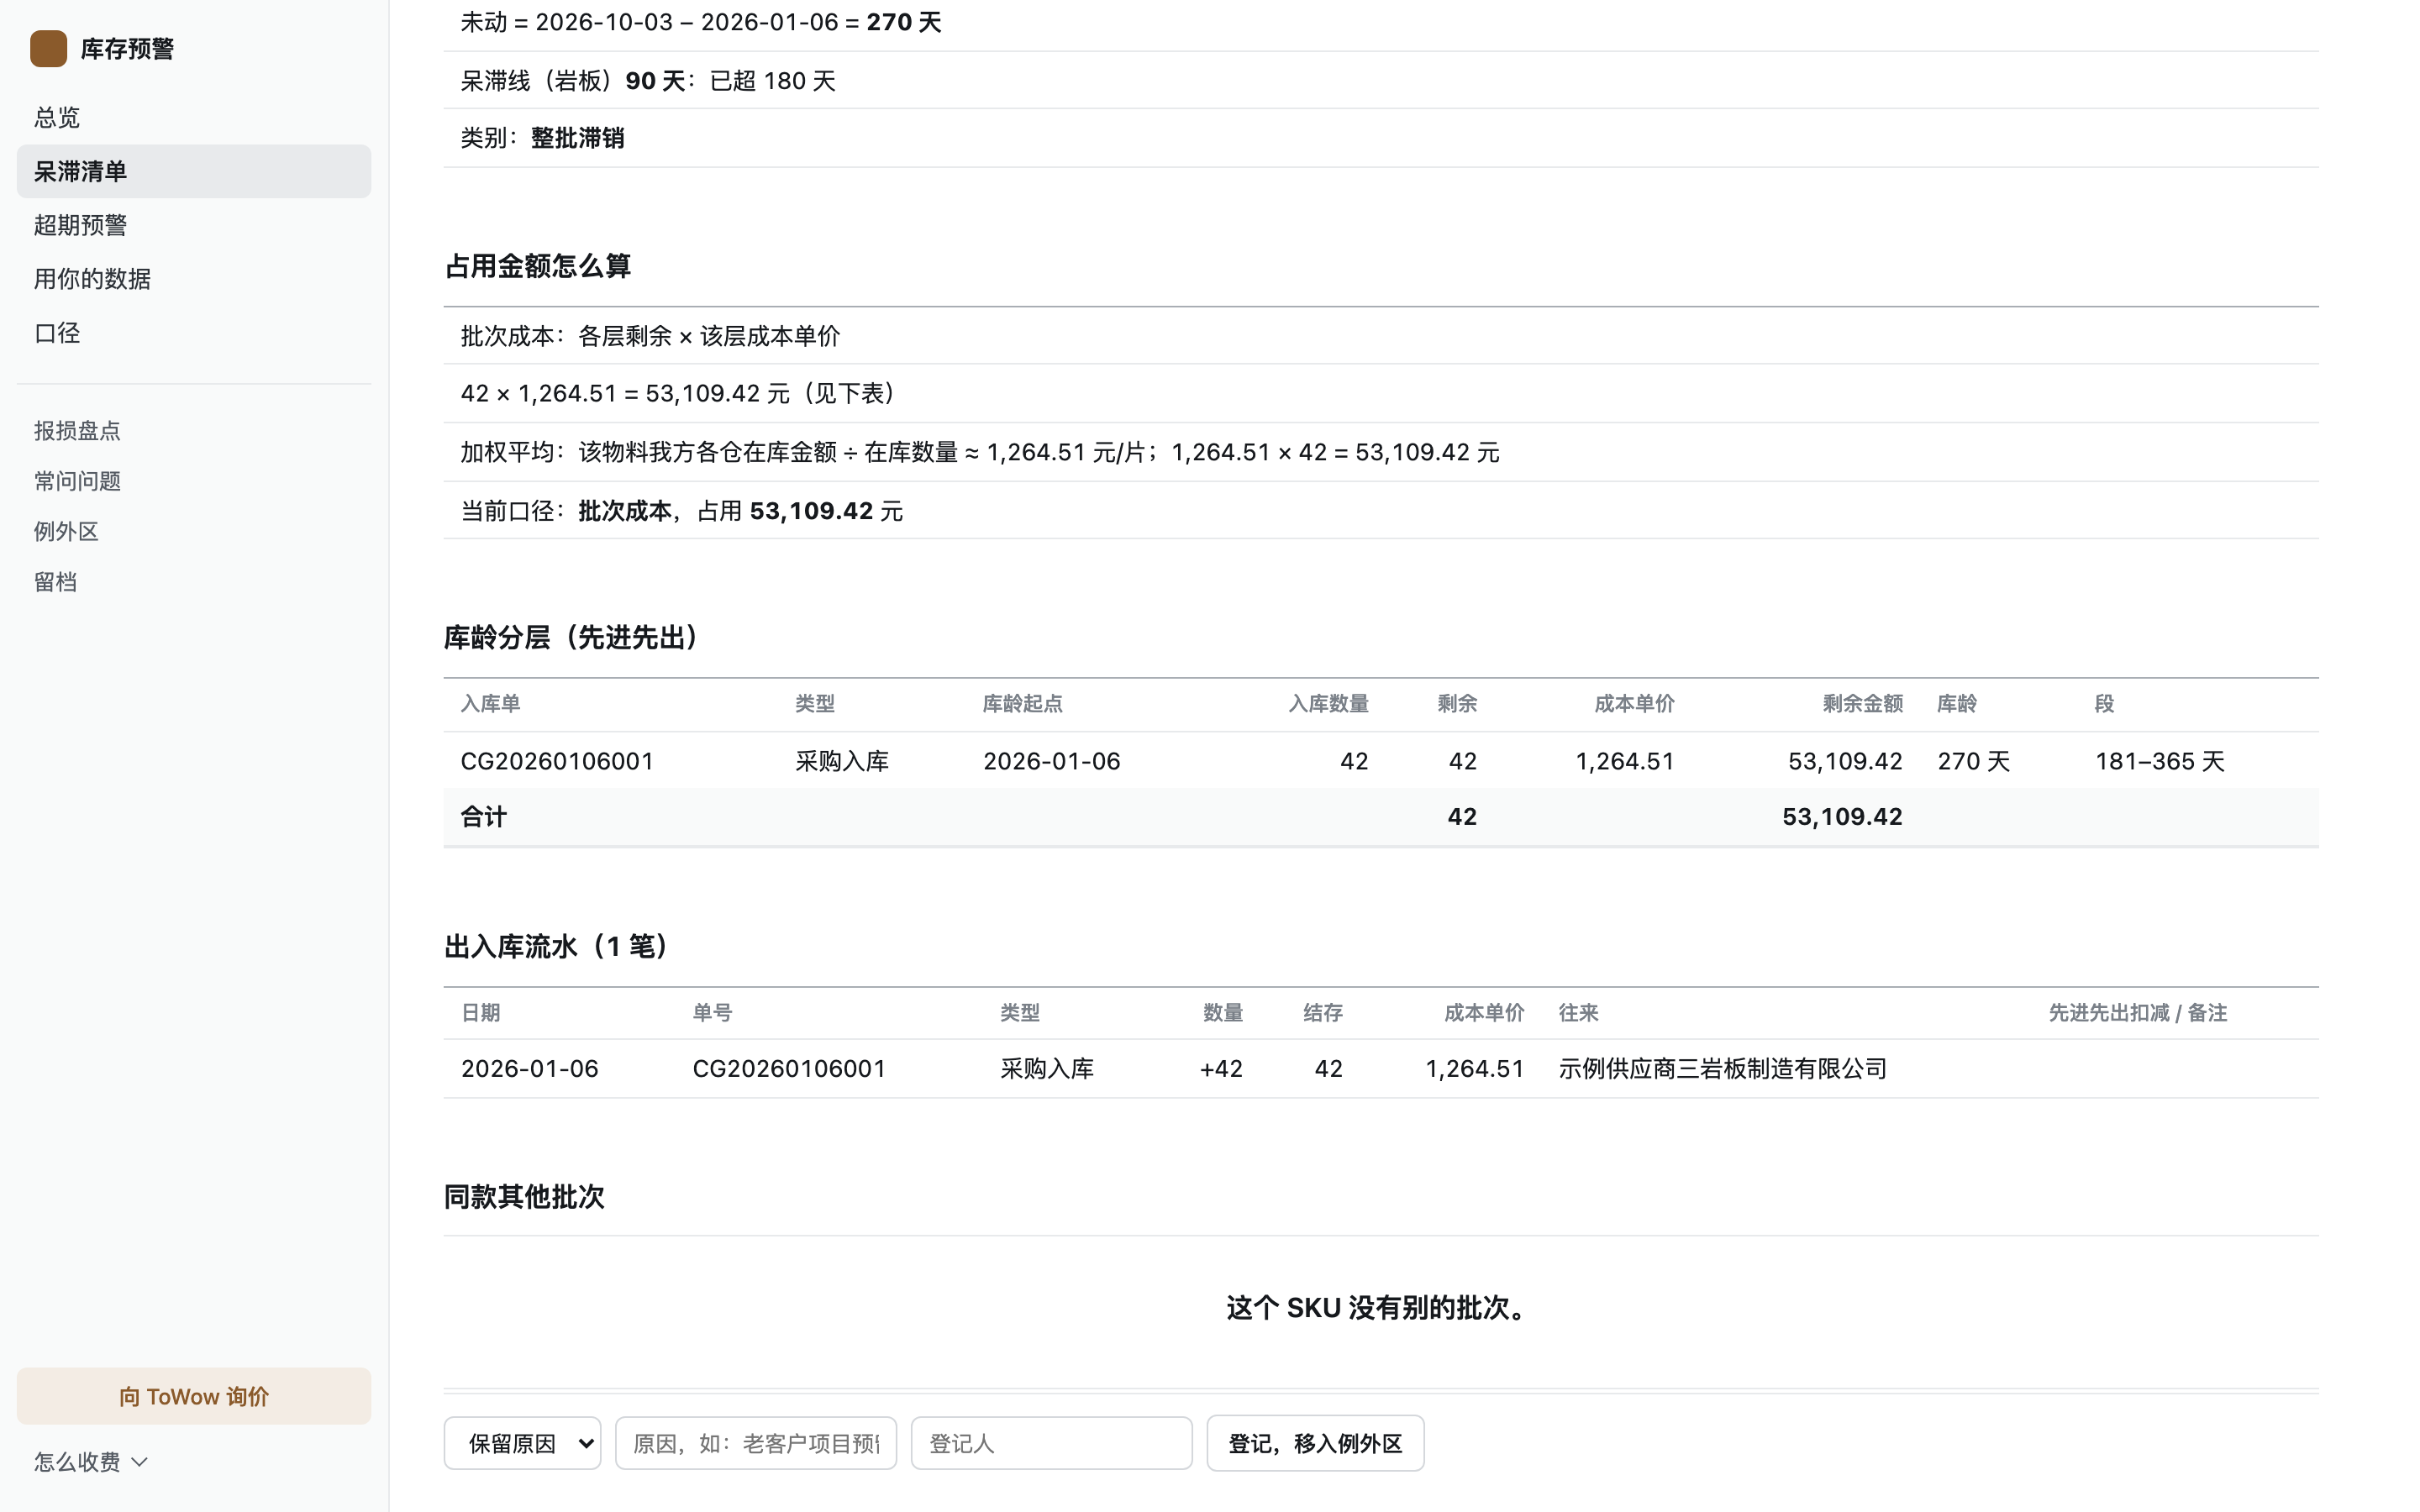Click the +42 quantity cell

click(x=1221, y=1068)
